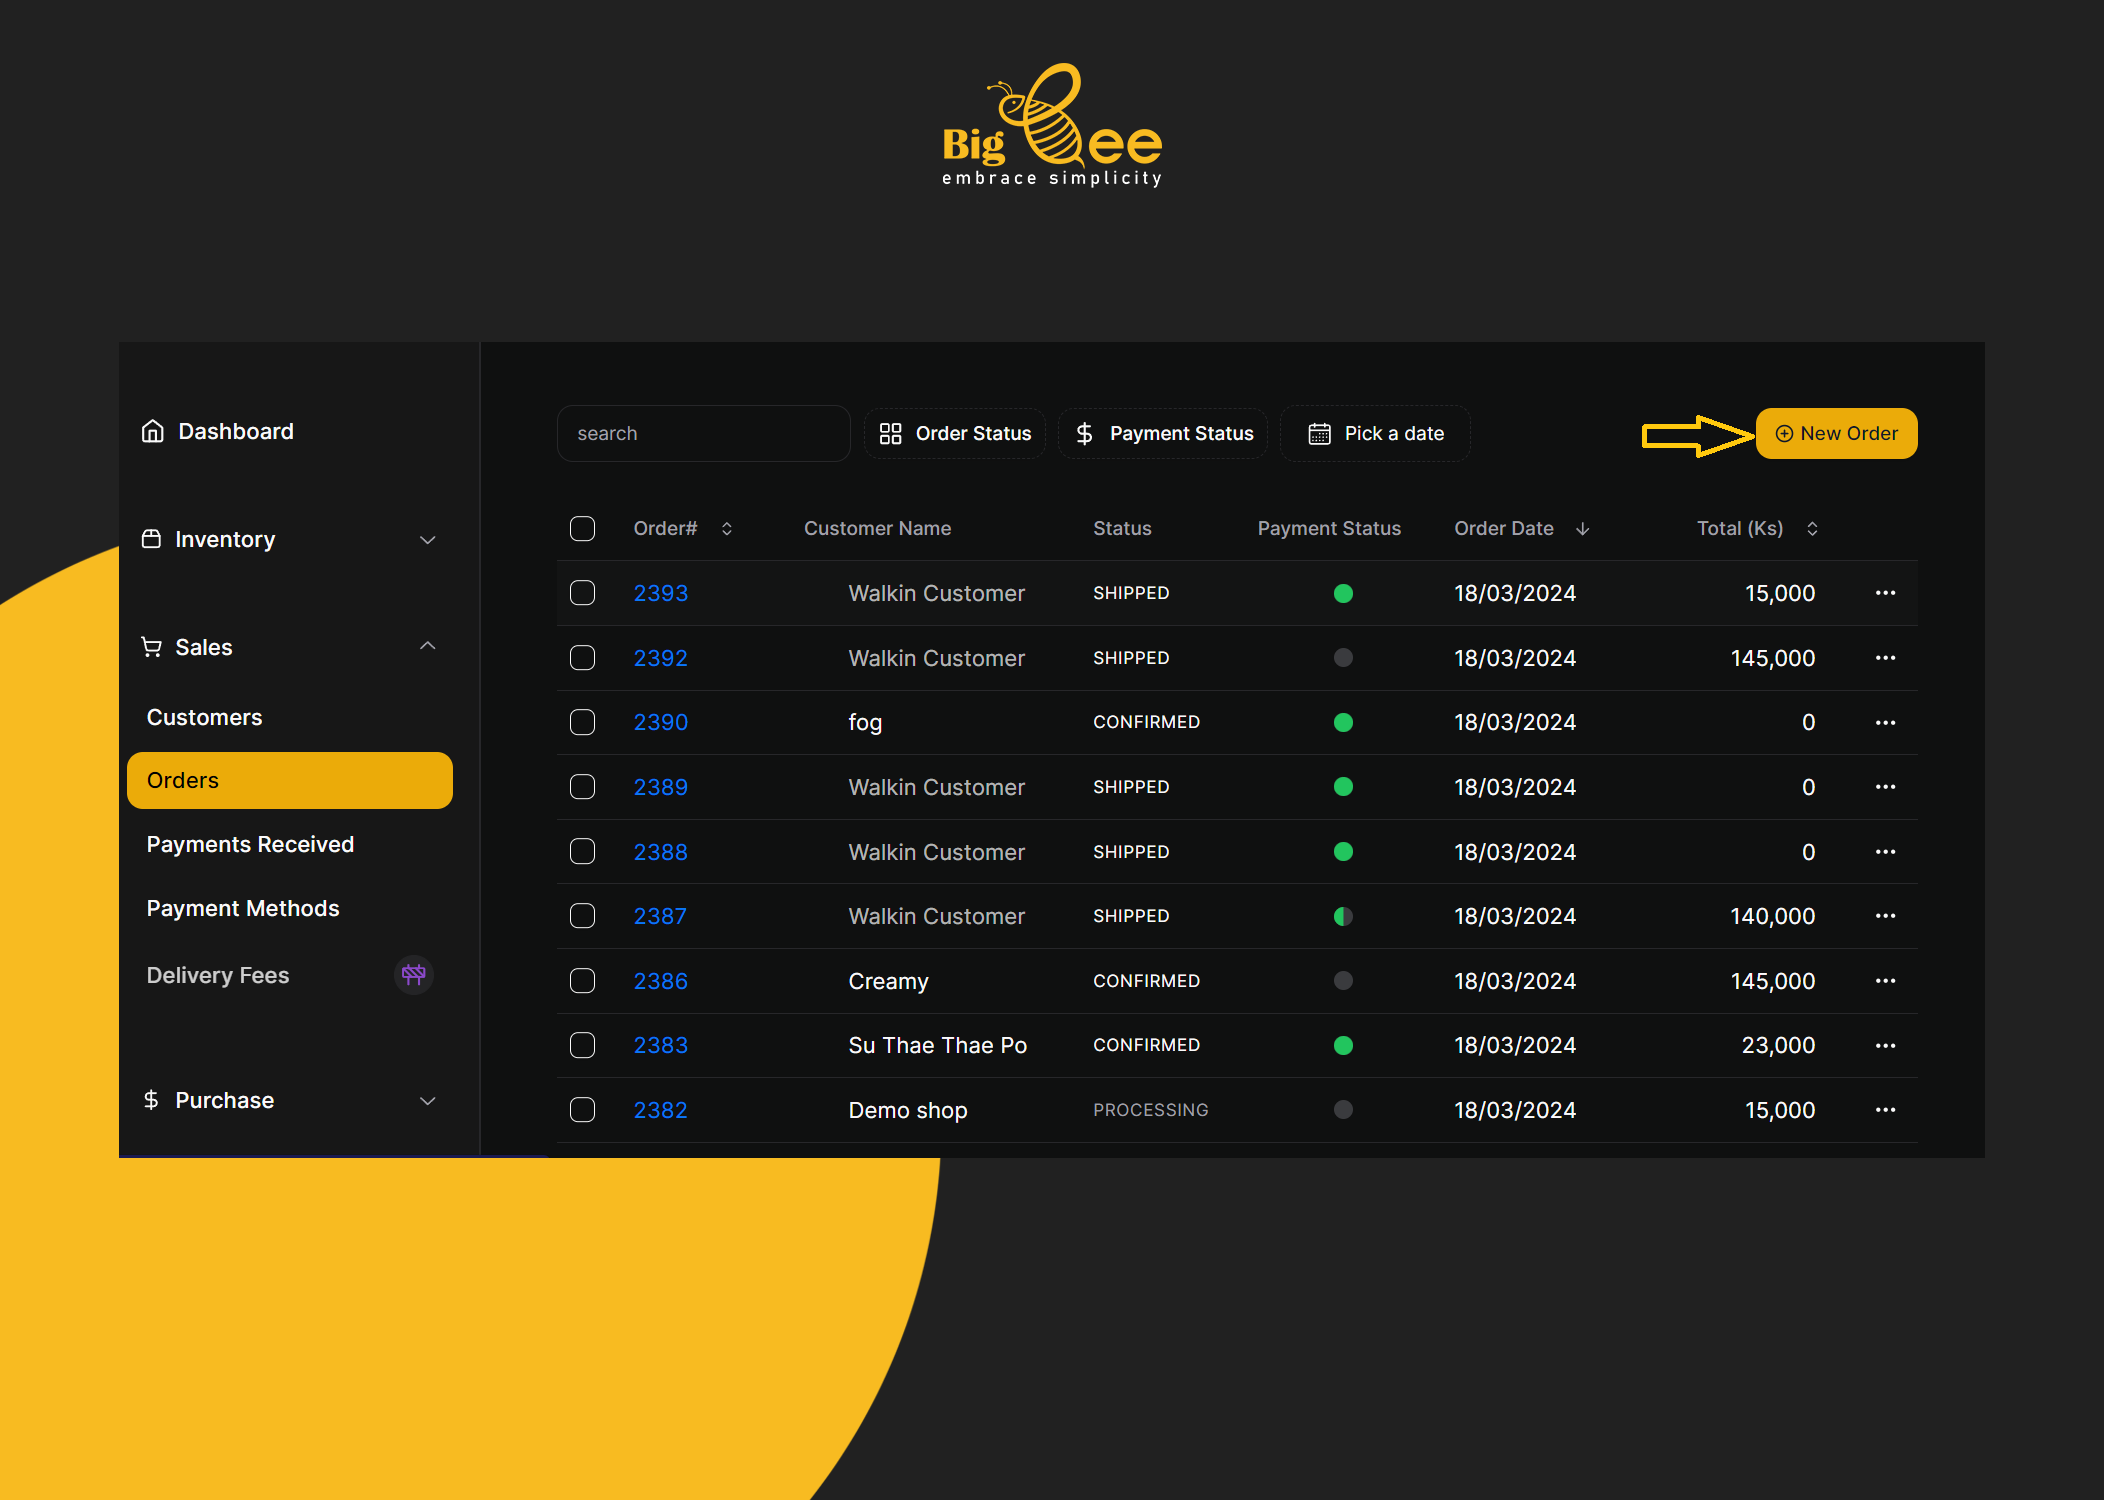This screenshot has width=2104, height=1500.
Task: Open the three-dot menu for order 2393
Action: coord(1885,593)
